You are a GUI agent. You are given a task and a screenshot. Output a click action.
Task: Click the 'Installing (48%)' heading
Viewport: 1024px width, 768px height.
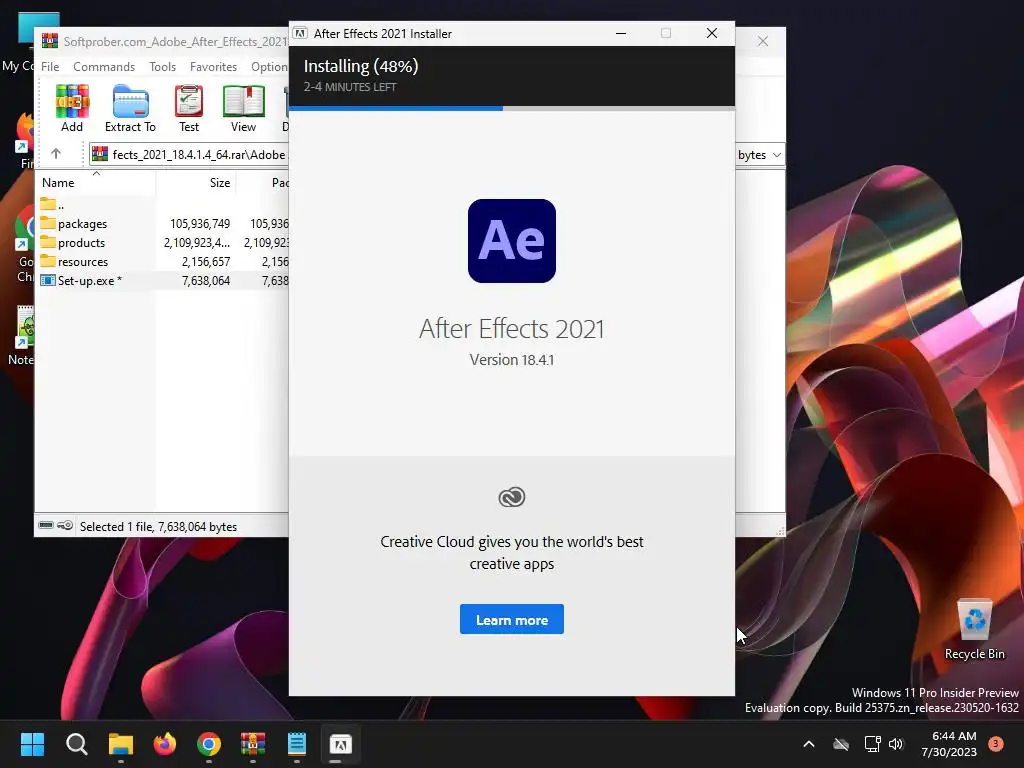click(360, 66)
